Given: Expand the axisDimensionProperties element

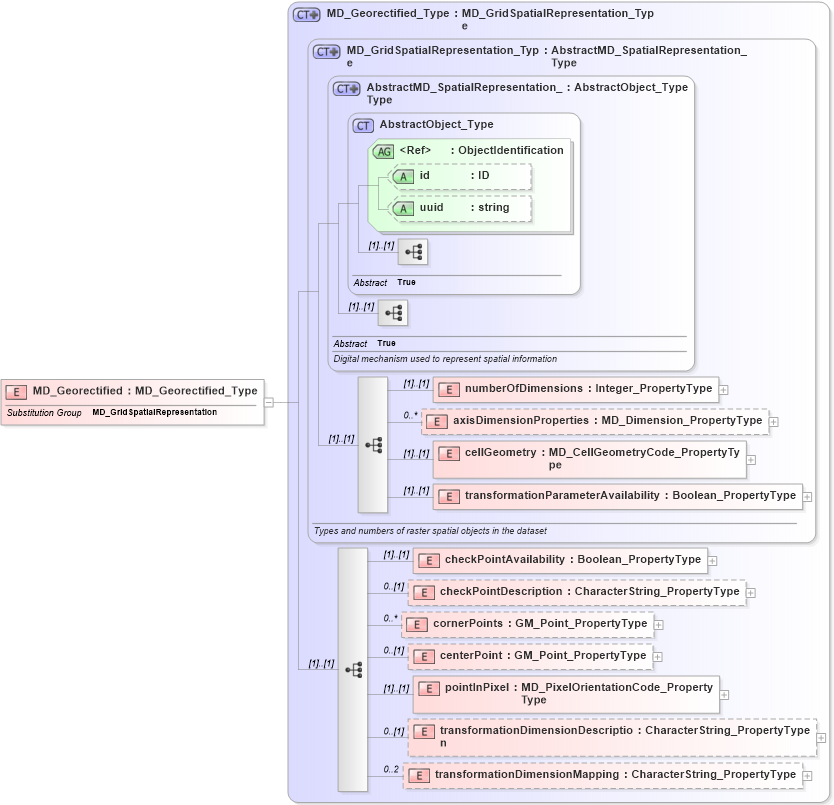Looking at the screenshot, I should point(773,421).
